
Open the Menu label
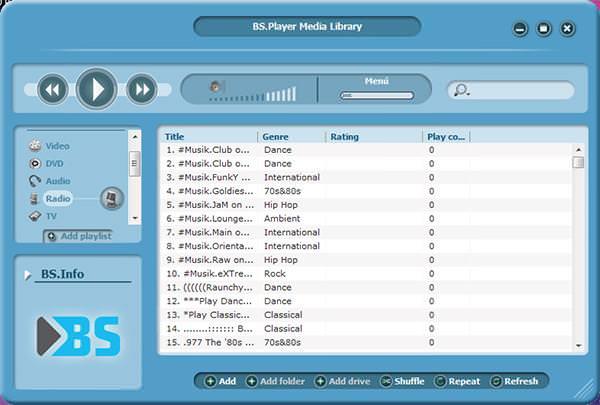[x=377, y=81]
